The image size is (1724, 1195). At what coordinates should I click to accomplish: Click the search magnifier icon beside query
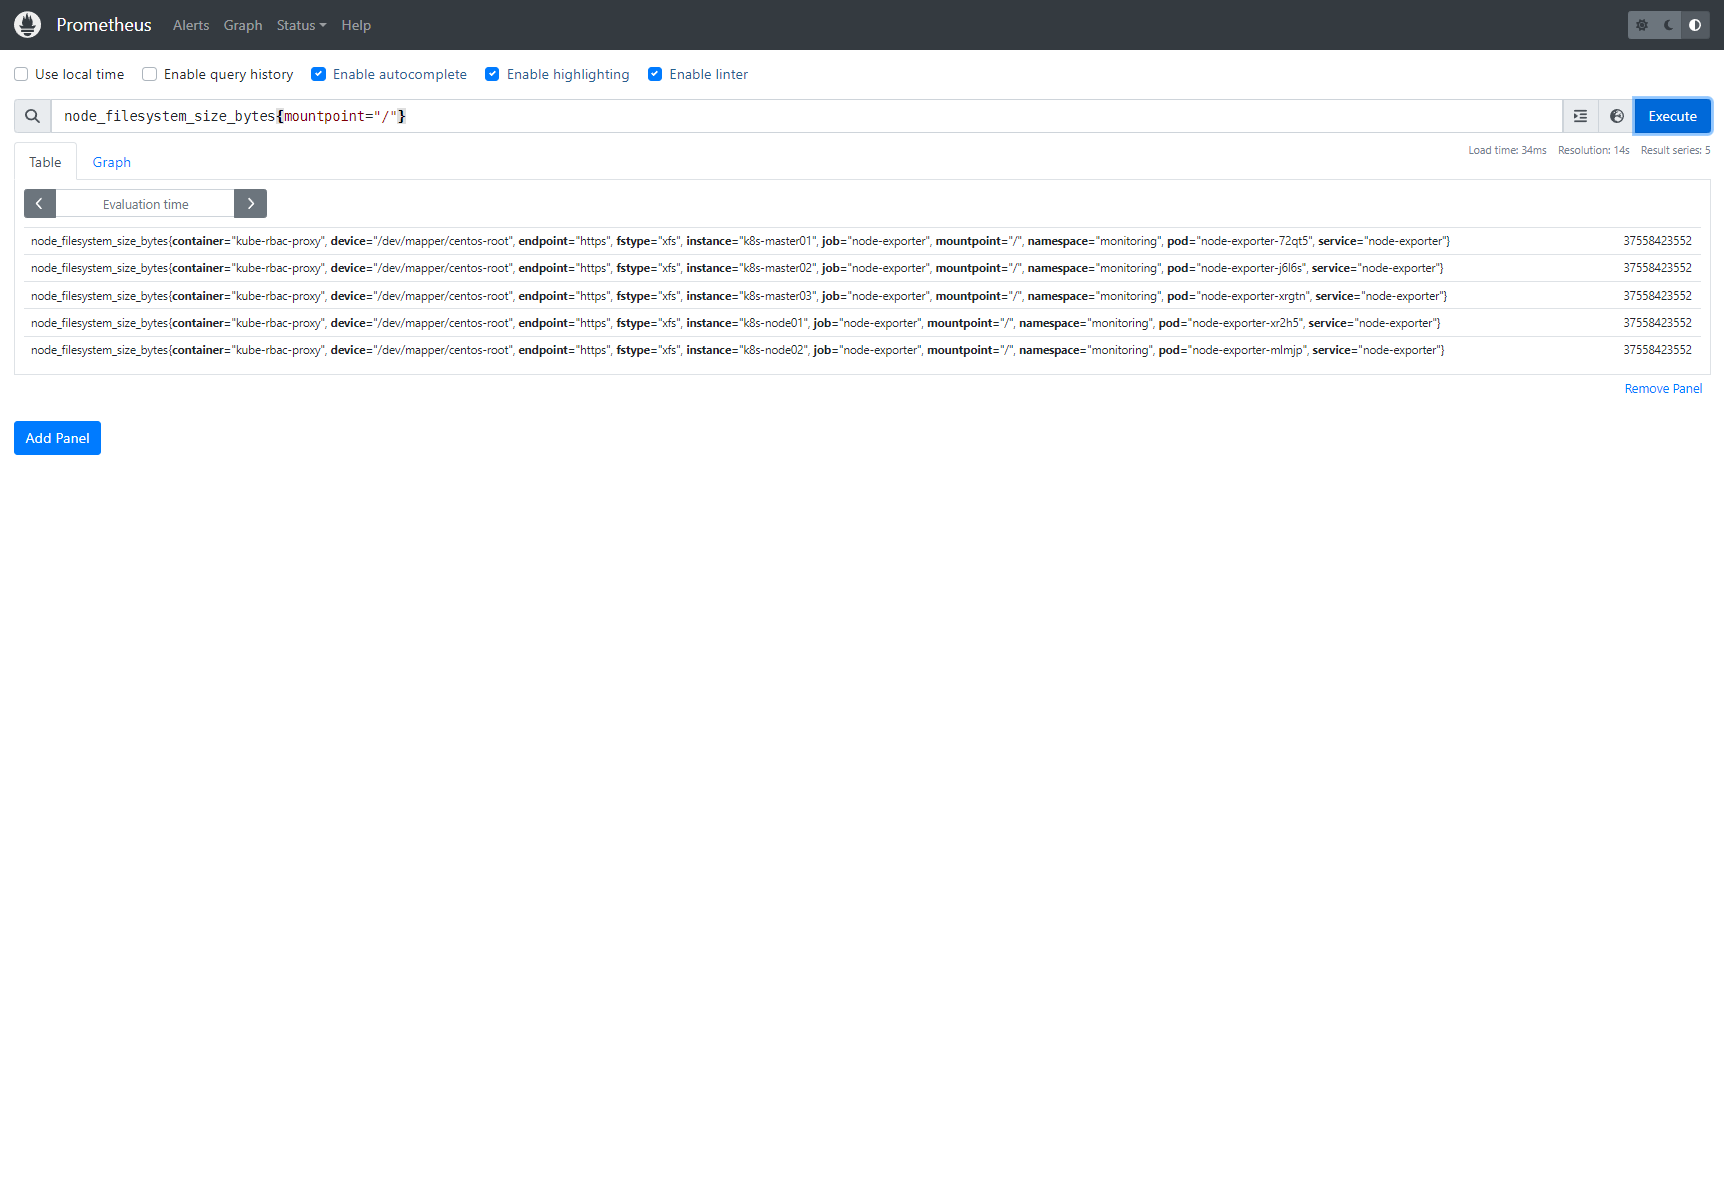(x=33, y=116)
